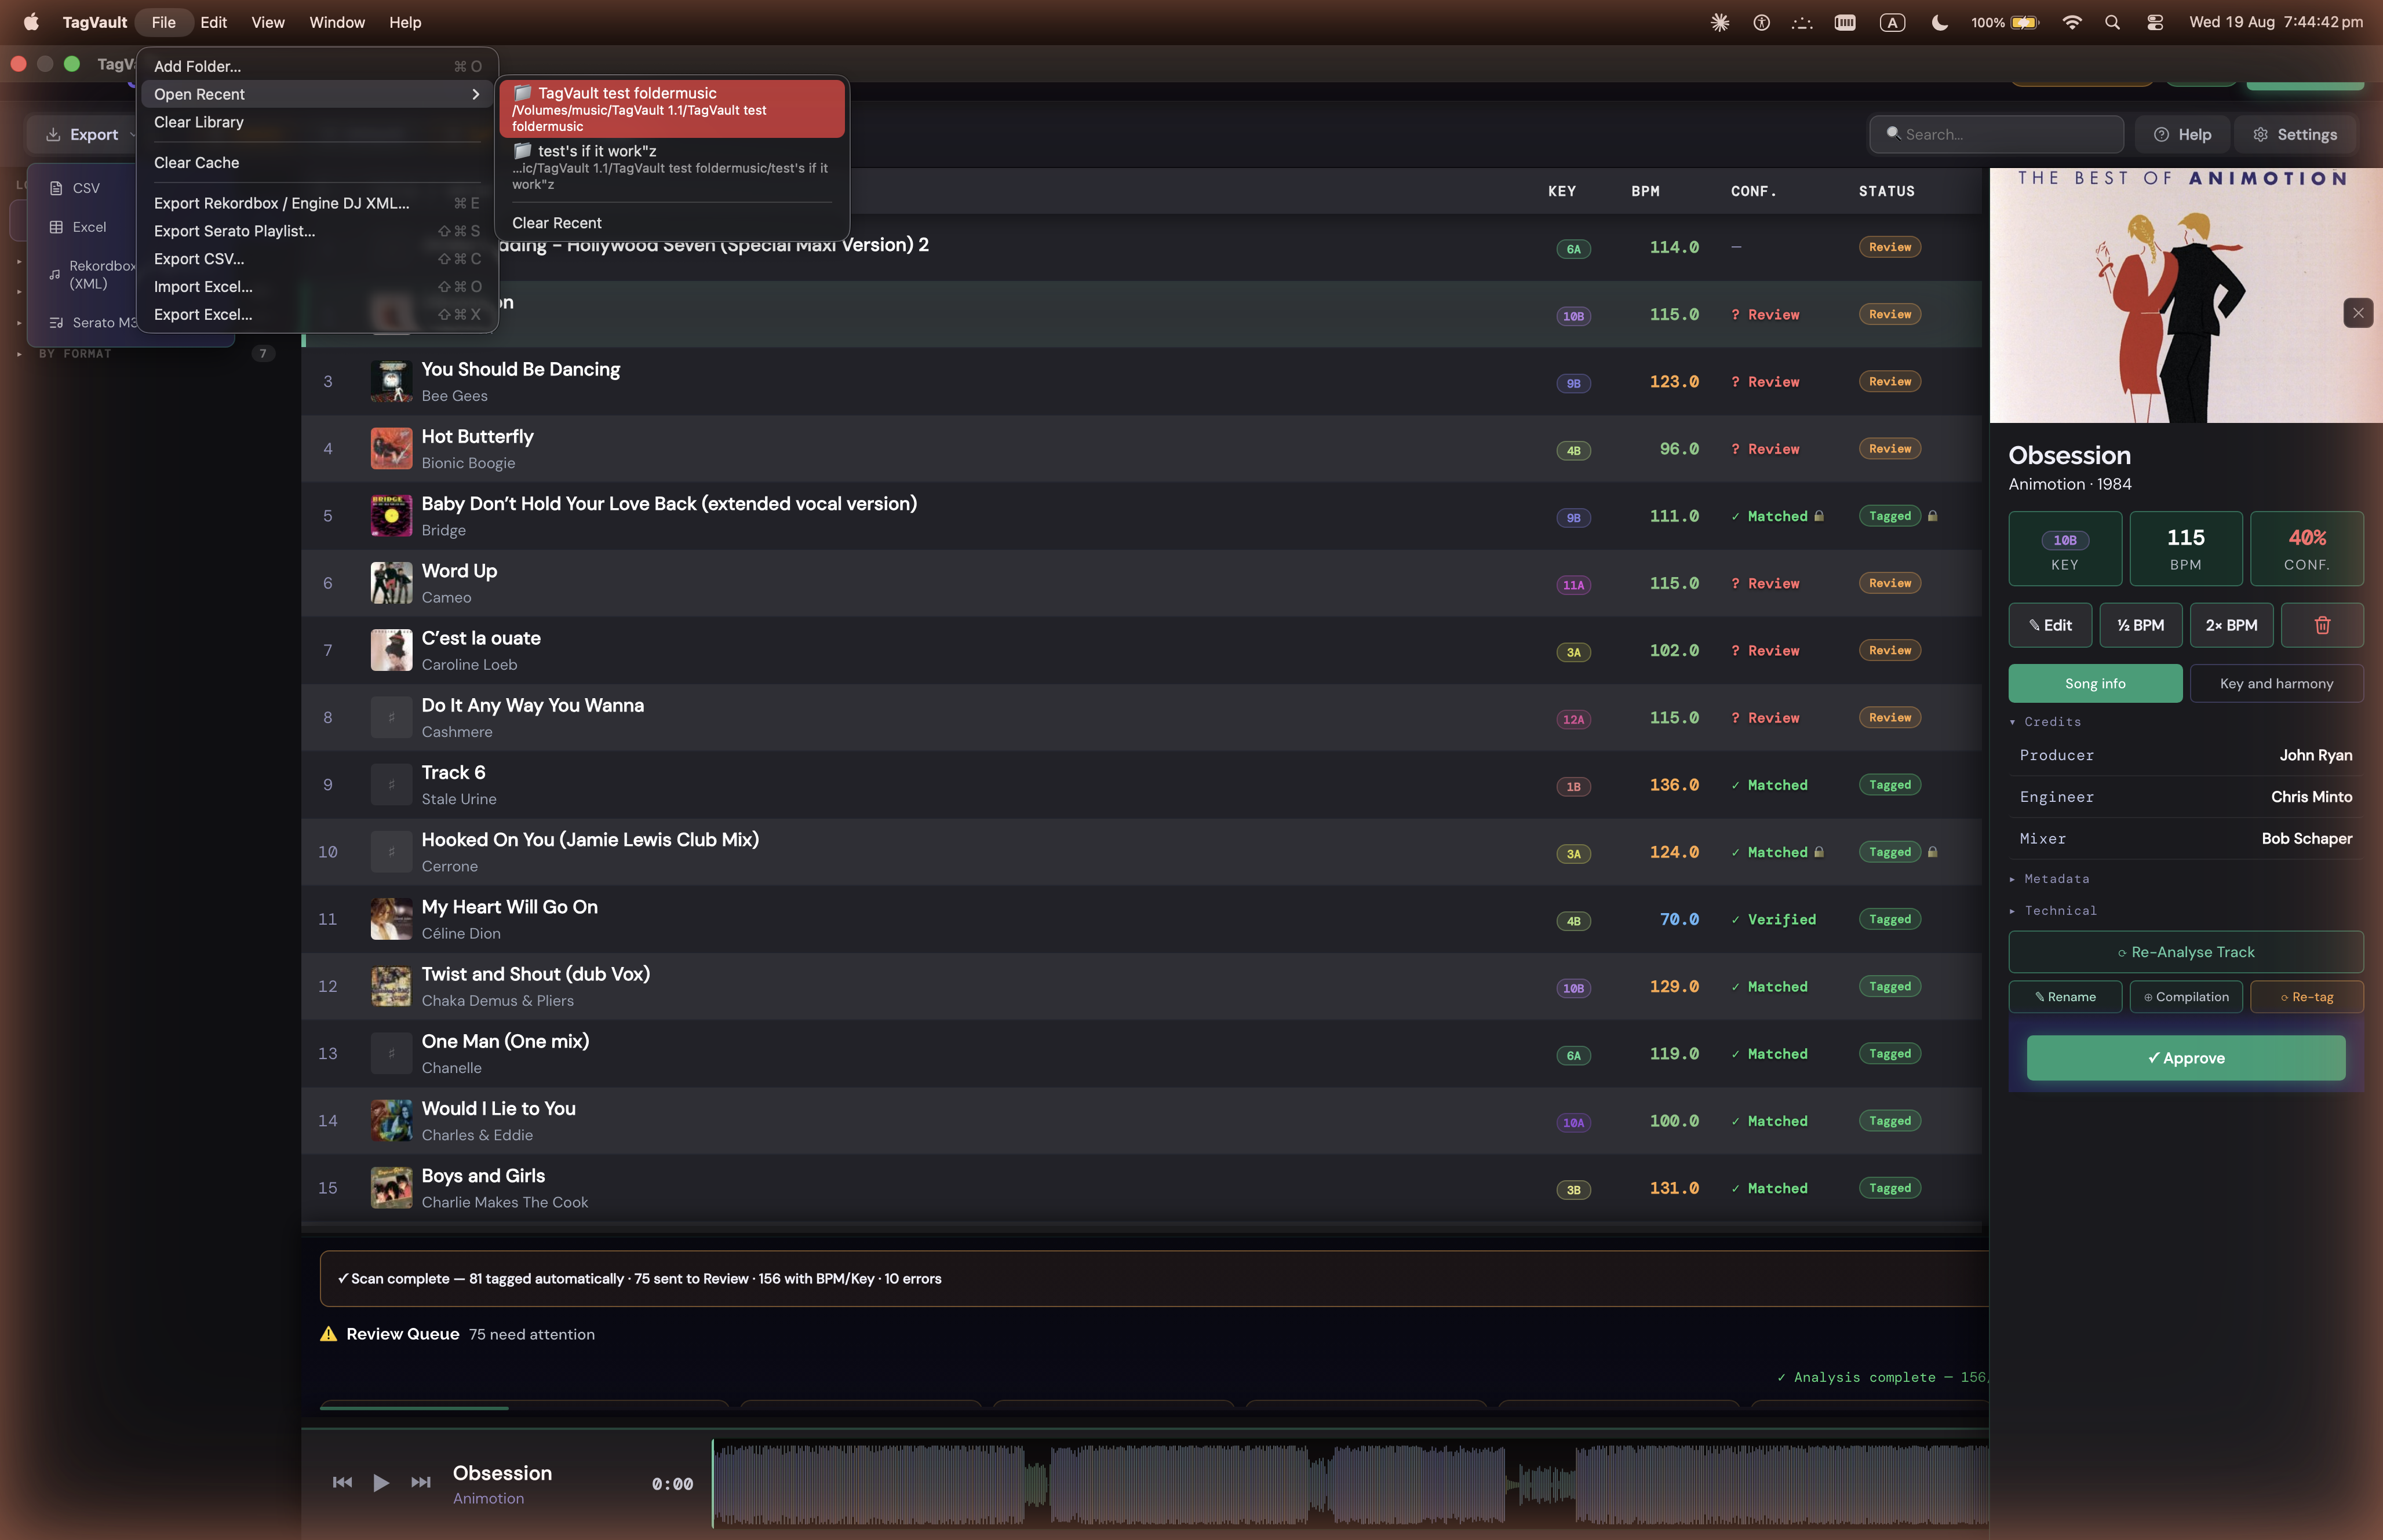Open the Open Recent submenu
Viewport: 2383px width, 1540px height.
coord(316,94)
